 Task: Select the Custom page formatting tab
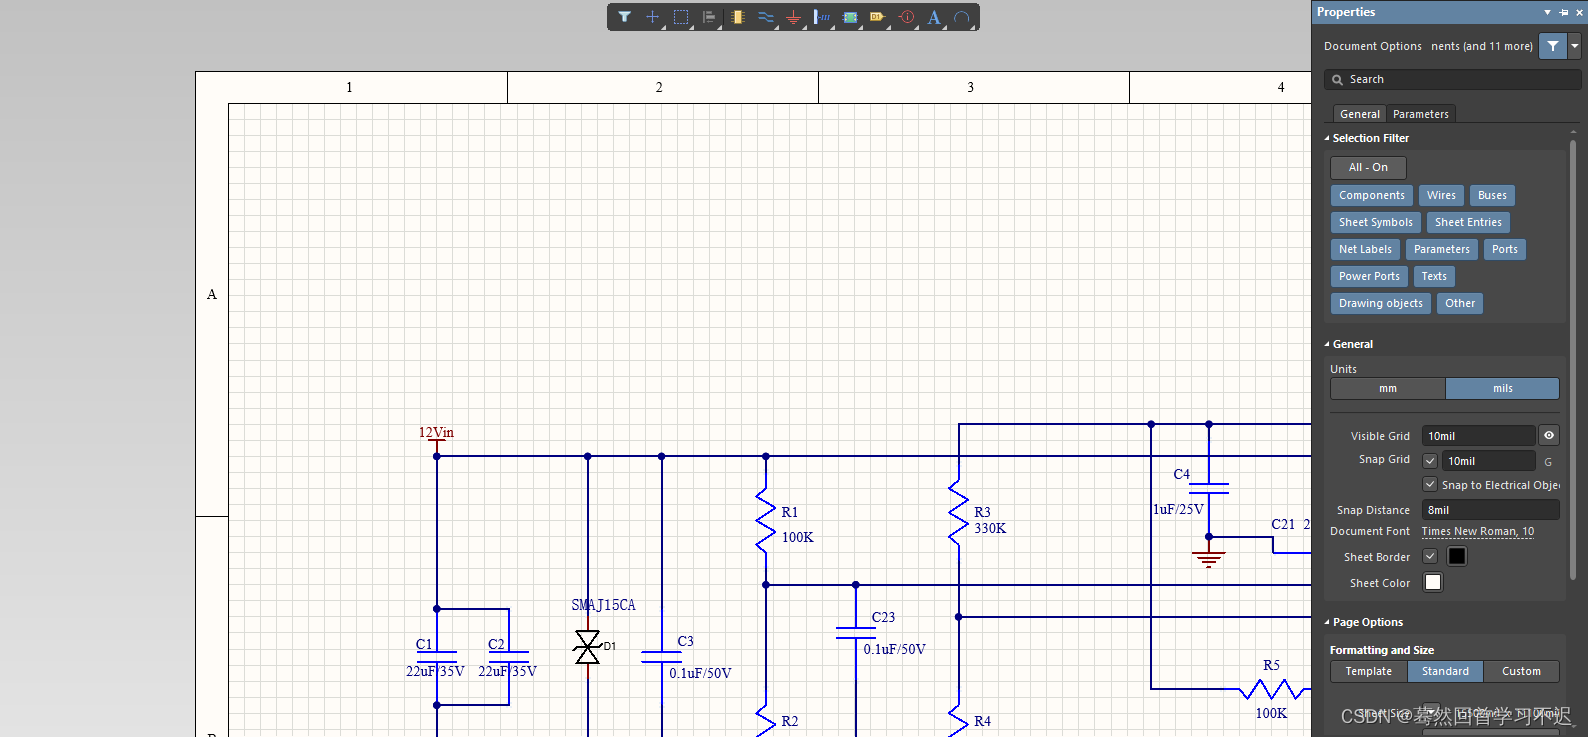coord(1521,671)
